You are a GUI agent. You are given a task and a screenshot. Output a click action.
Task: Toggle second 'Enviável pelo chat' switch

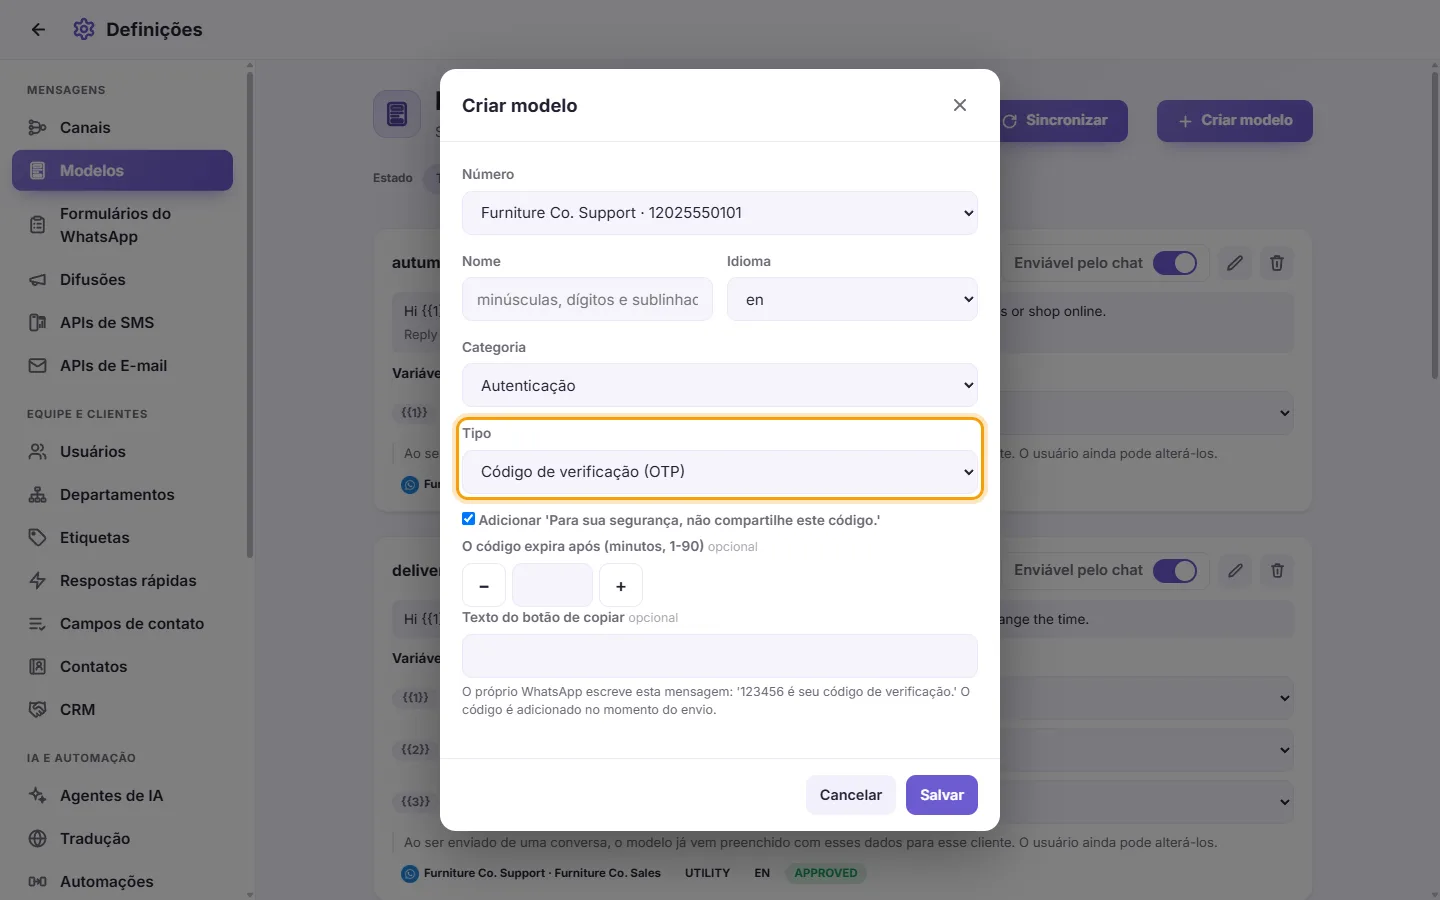click(1175, 570)
